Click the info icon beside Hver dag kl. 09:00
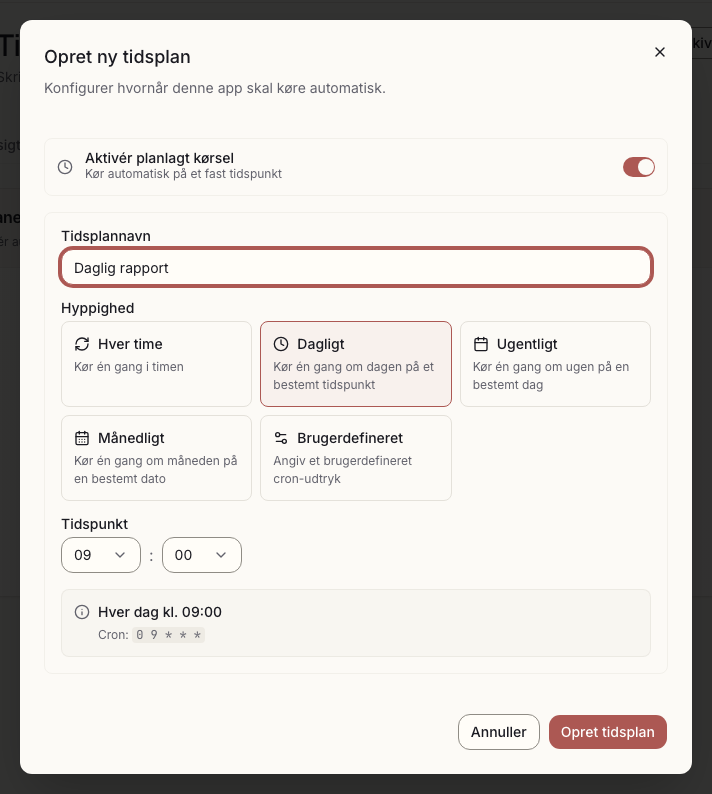 pyautogui.click(x=82, y=612)
